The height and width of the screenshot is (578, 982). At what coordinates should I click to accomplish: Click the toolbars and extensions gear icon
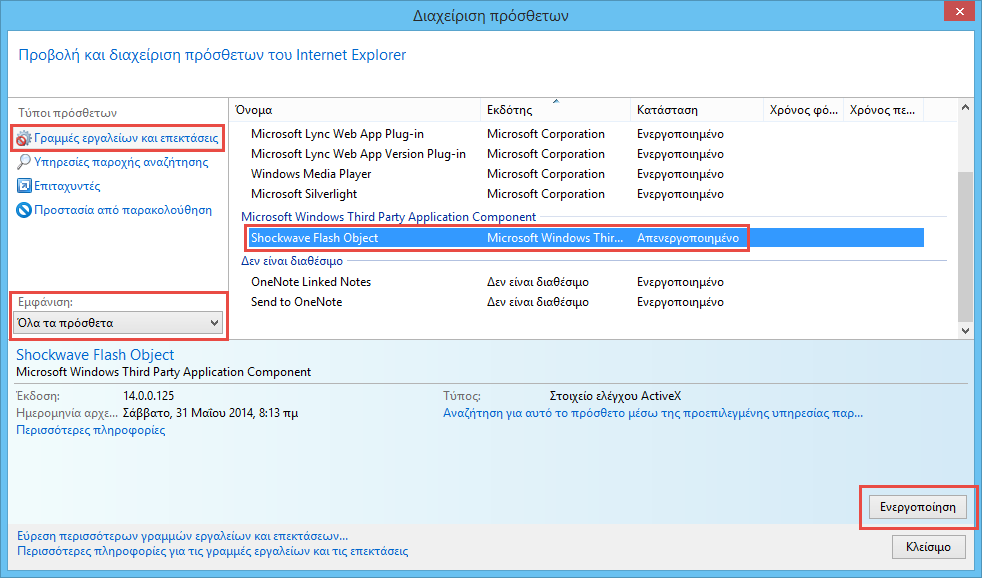coord(24,138)
